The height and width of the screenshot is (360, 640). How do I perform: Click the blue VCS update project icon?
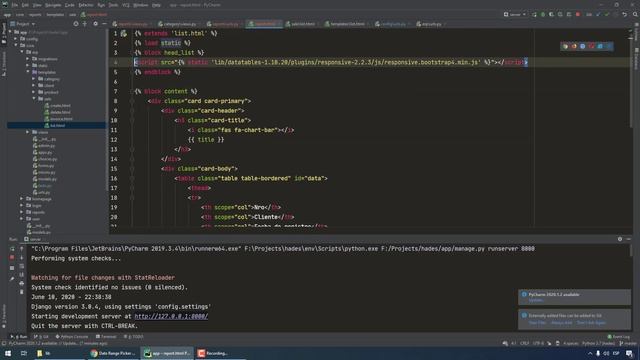[x=598, y=14]
